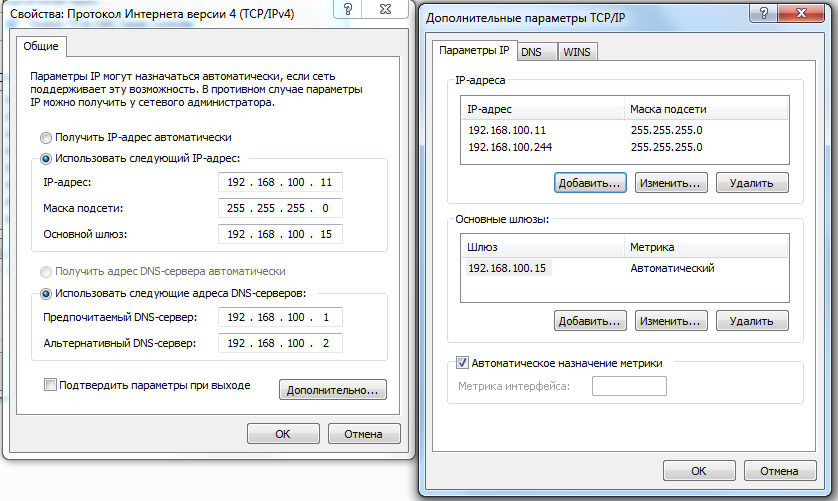Select 'Использовать следующие адреса DNS-серверов' option
The height and width of the screenshot is (501, 838).
point(46,293)
